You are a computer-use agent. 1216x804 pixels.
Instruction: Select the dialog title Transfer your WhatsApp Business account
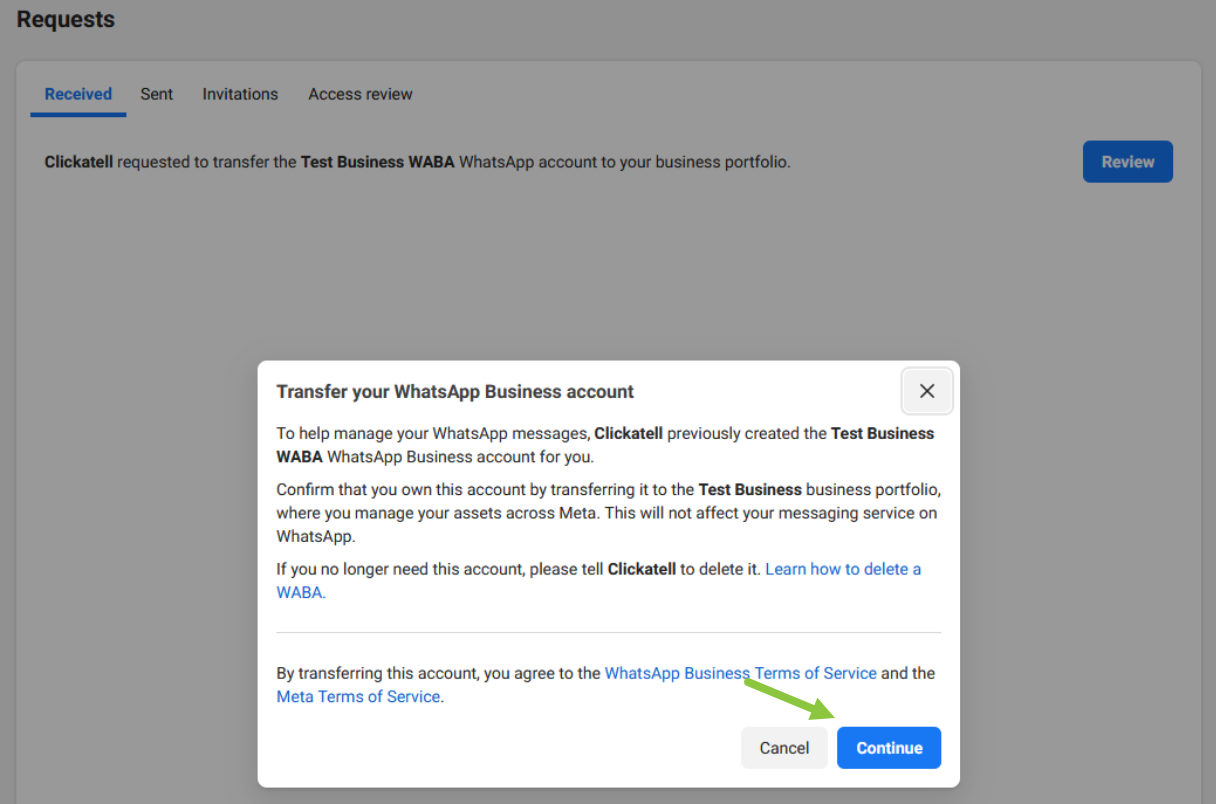tap(455, 392)
